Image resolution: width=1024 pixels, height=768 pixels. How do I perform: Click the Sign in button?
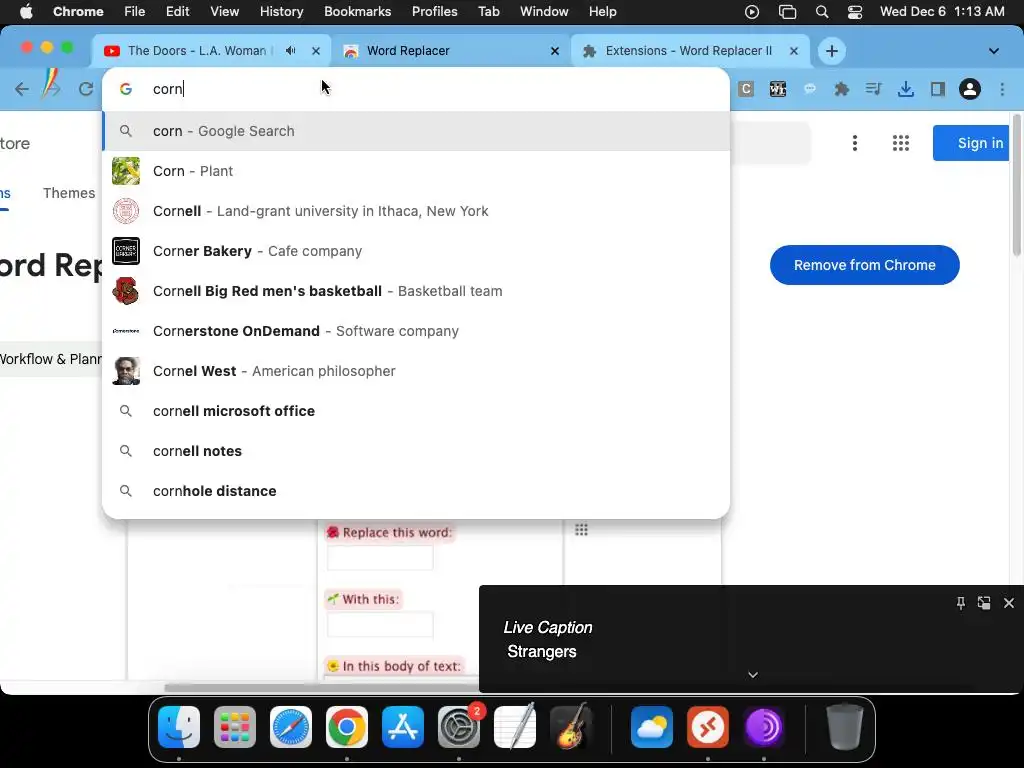click(x=971, y=143)
